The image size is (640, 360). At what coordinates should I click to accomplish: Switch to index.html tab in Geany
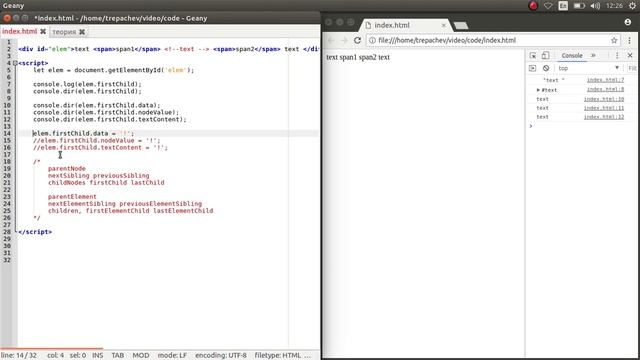pyautogui.click(x=20, y=31)
